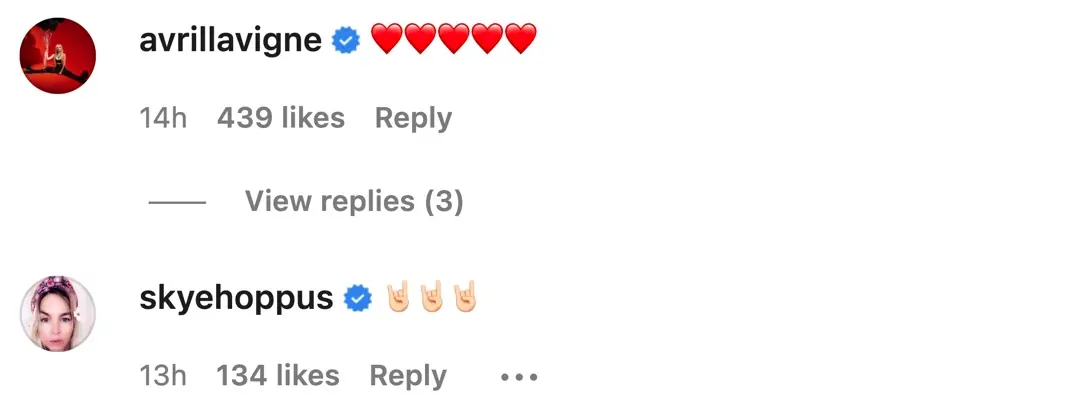Viewport: 1089px width, 416px height.
Task: Open more options on skyehoppus comment
Action: pyautogui.click(x=519, y=377)
